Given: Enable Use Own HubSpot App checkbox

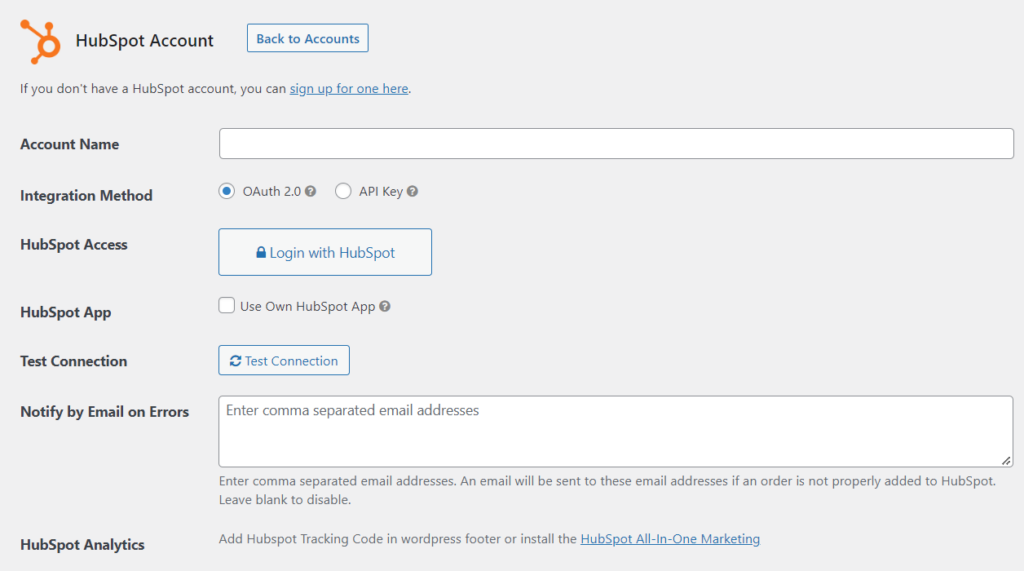Looking at the screenshot, I should (227, 305).
